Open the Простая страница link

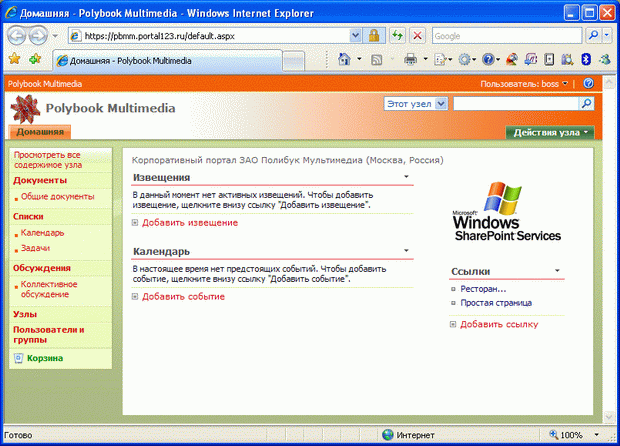[496, 303]
